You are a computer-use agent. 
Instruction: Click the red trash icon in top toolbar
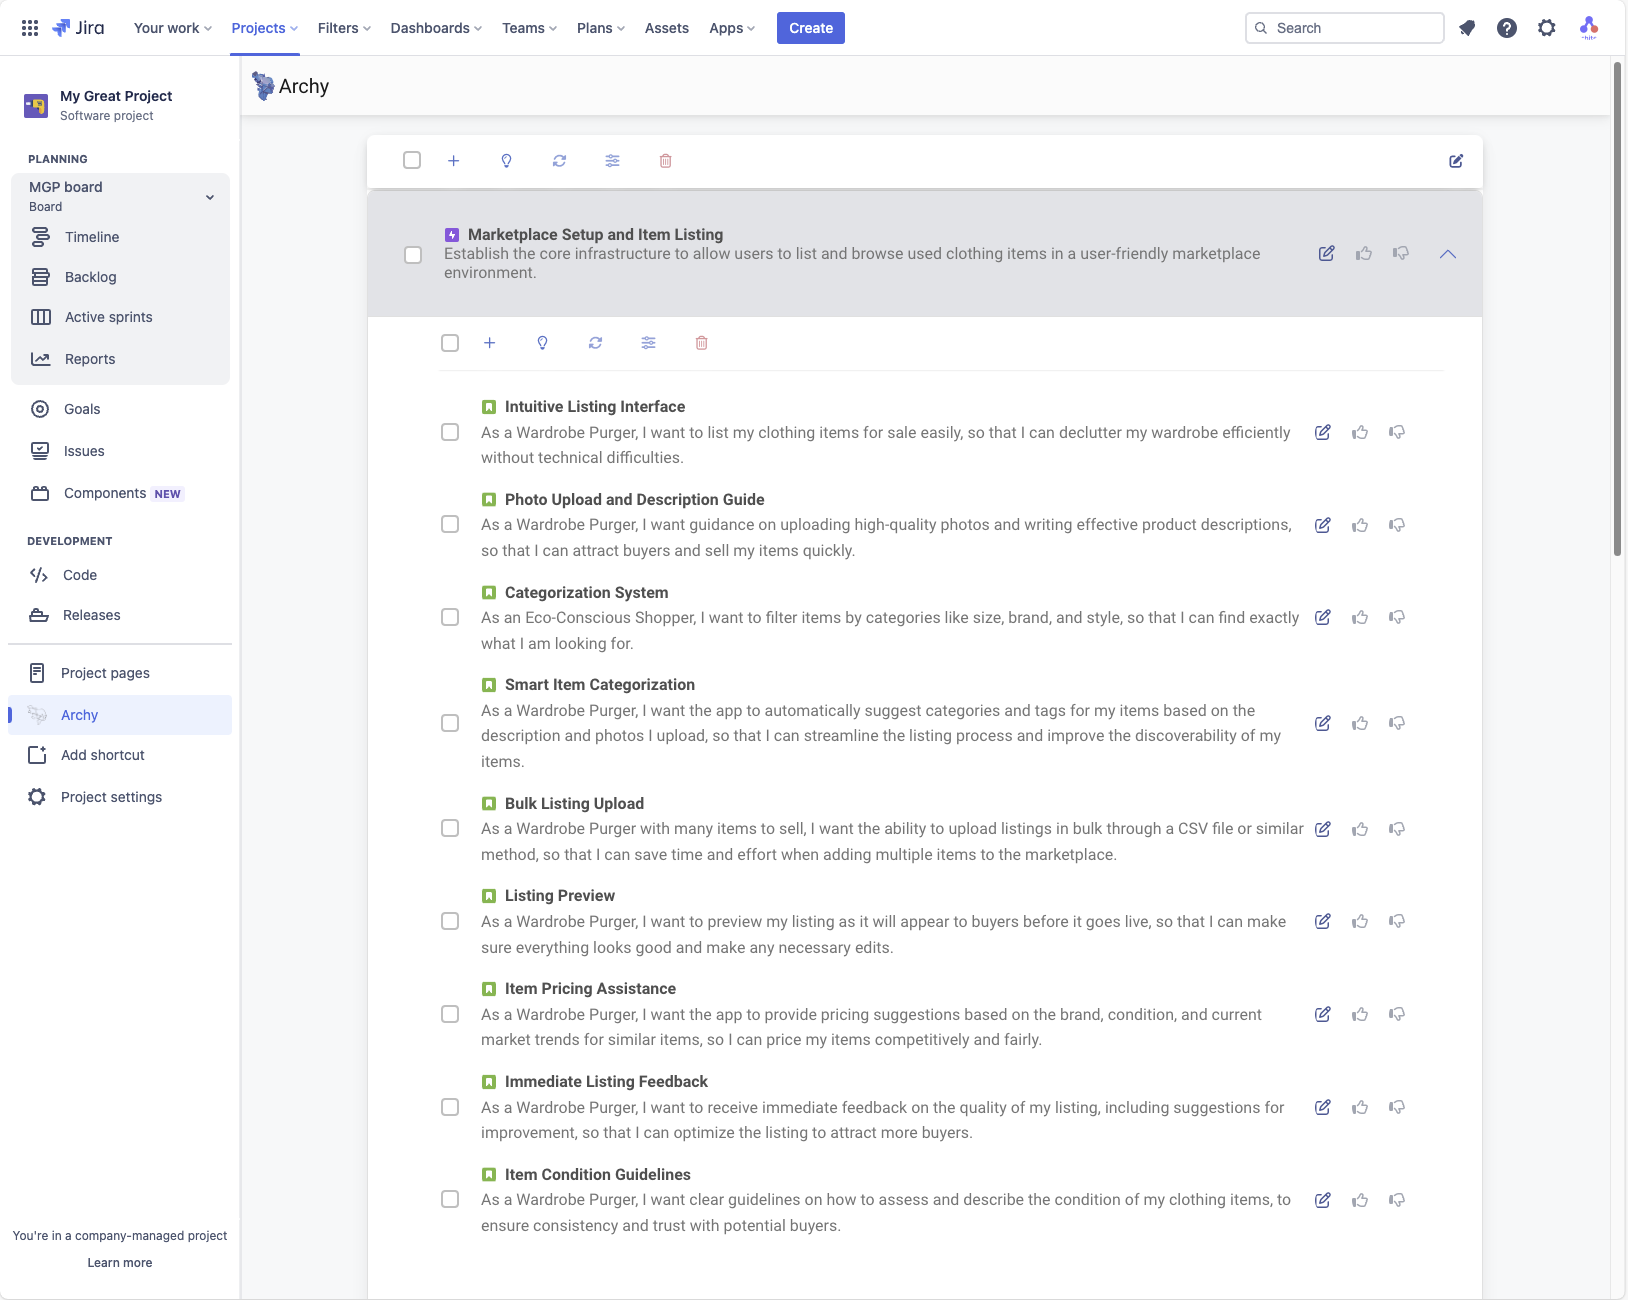[x=665, y=161]
